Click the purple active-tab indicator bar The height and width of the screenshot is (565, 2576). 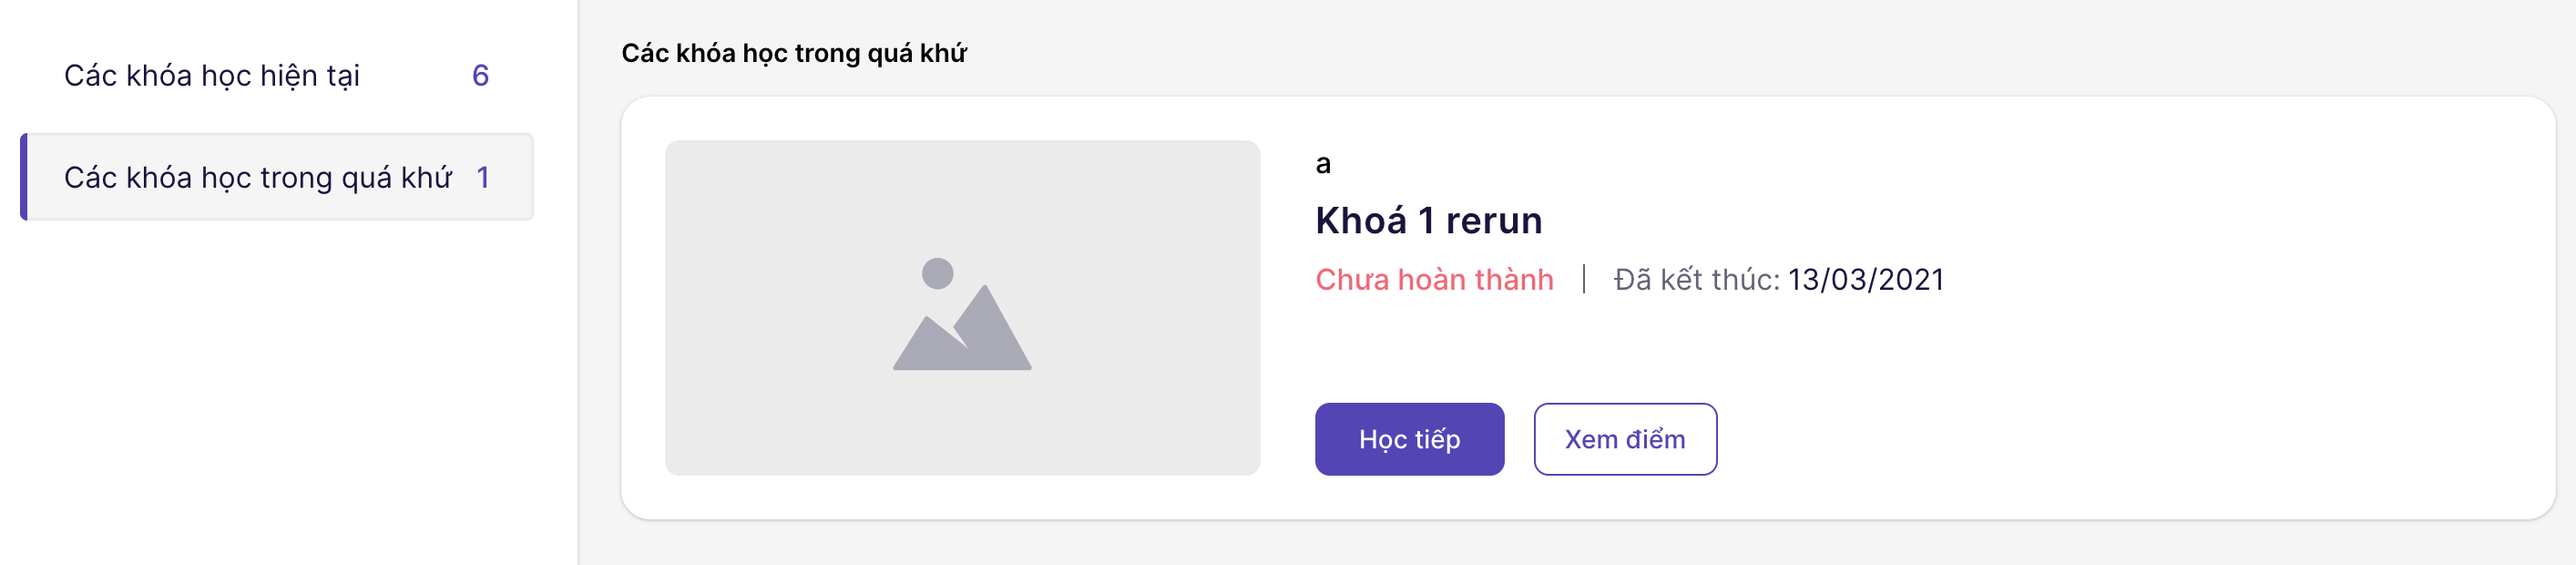(24, 177)
